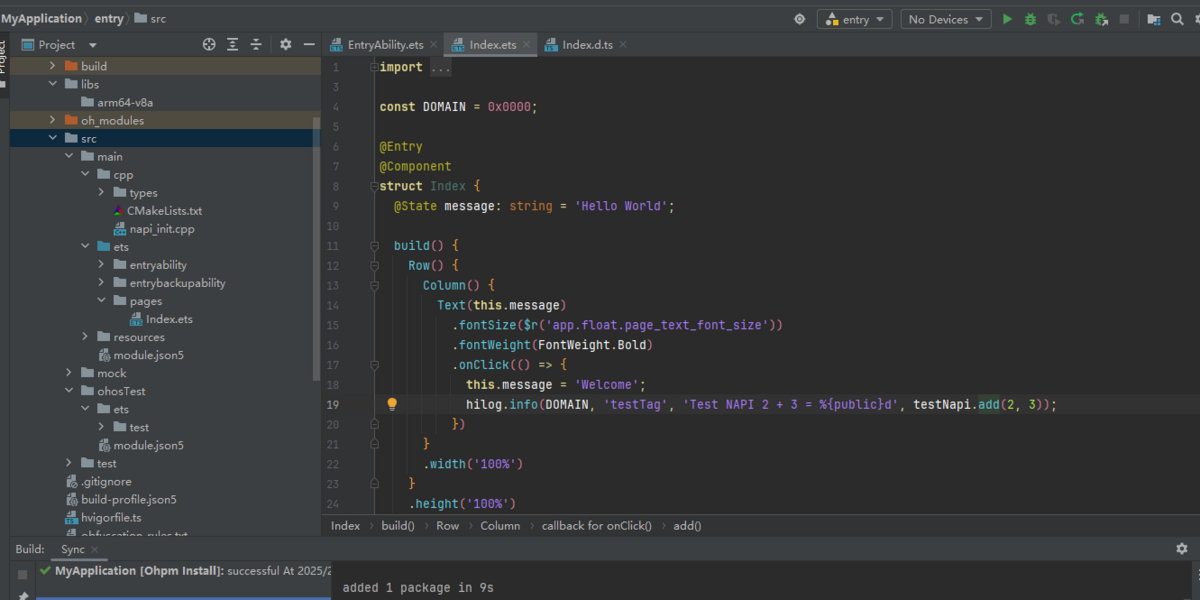Viewport: 1200px width, 600px height.
Task: Expand the collapsed import block on line 1
Action: [x=440, y=68]
